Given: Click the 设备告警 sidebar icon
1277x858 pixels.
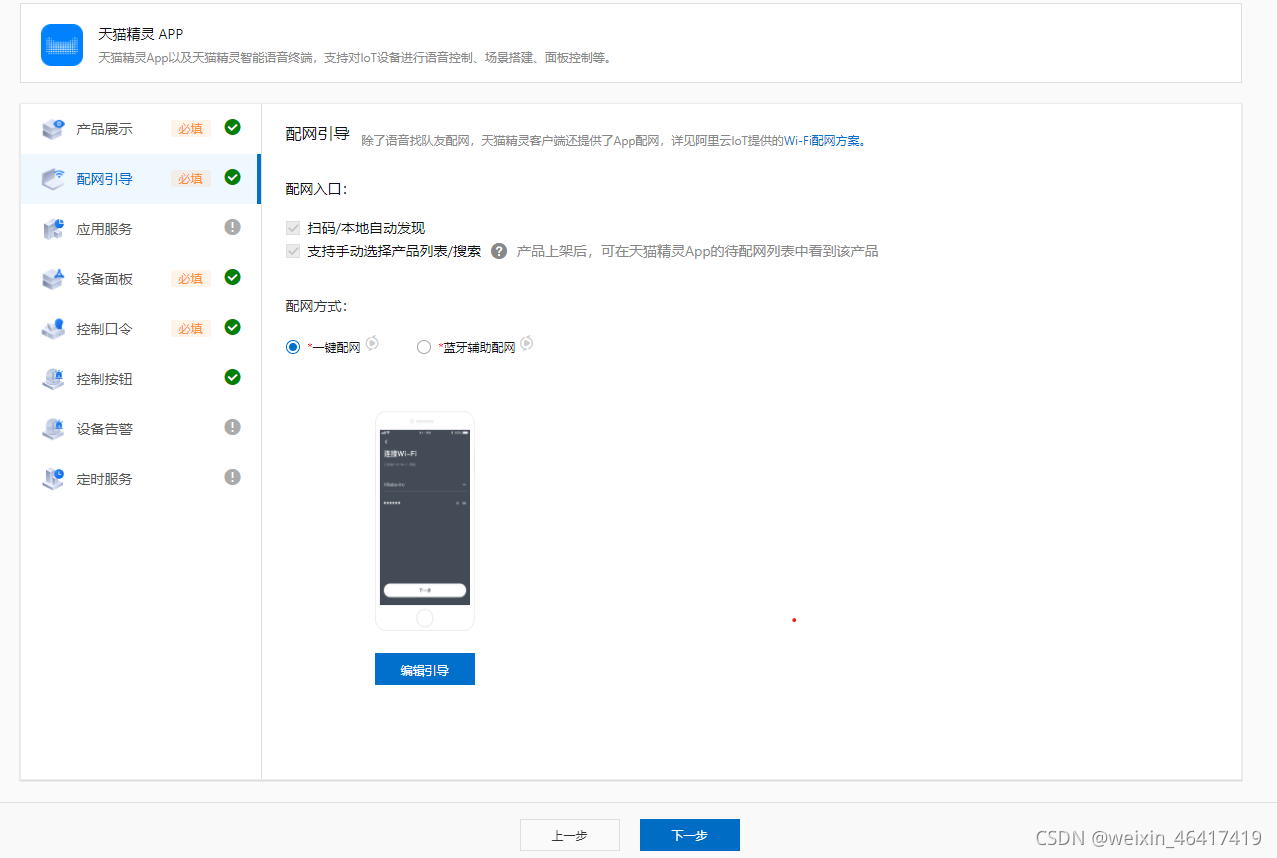Looking at the screenshot, I should [53, 429].
